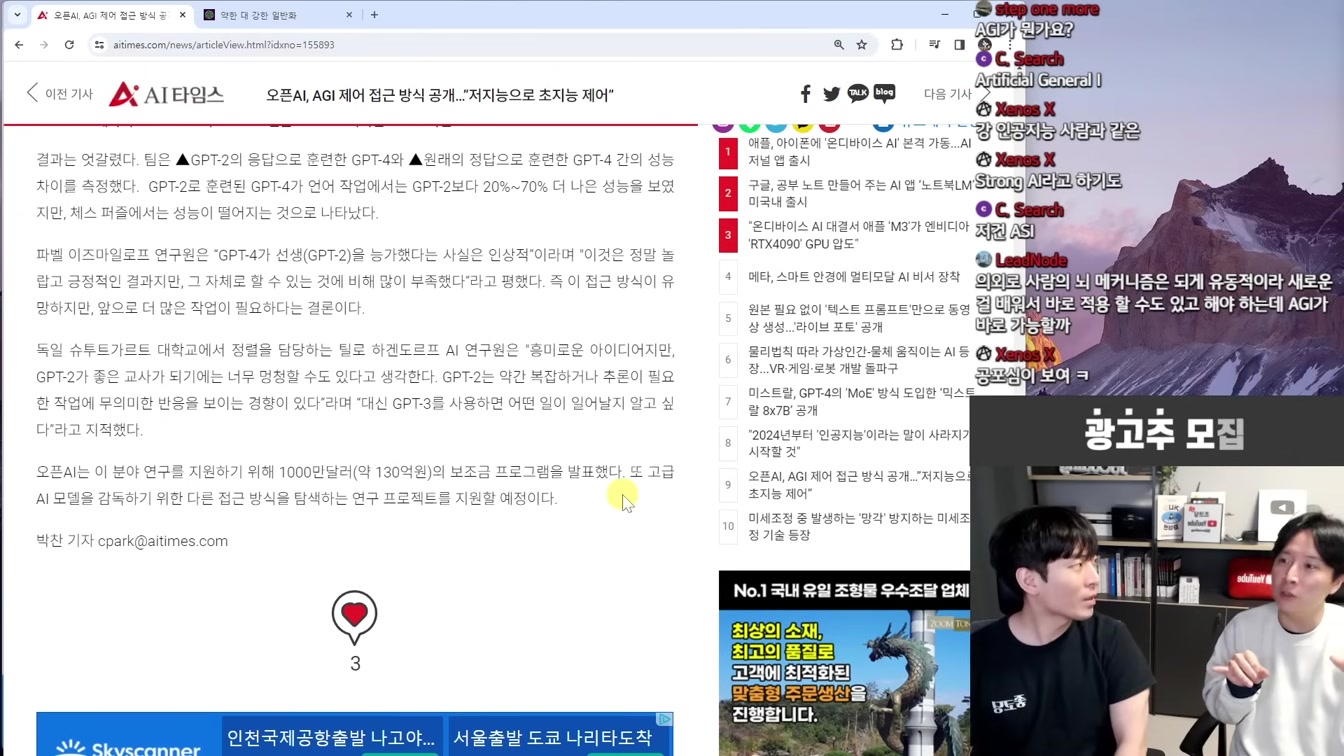Click the dragon sculpture advertisement banner
The image size is (1344, 756).
844,663
